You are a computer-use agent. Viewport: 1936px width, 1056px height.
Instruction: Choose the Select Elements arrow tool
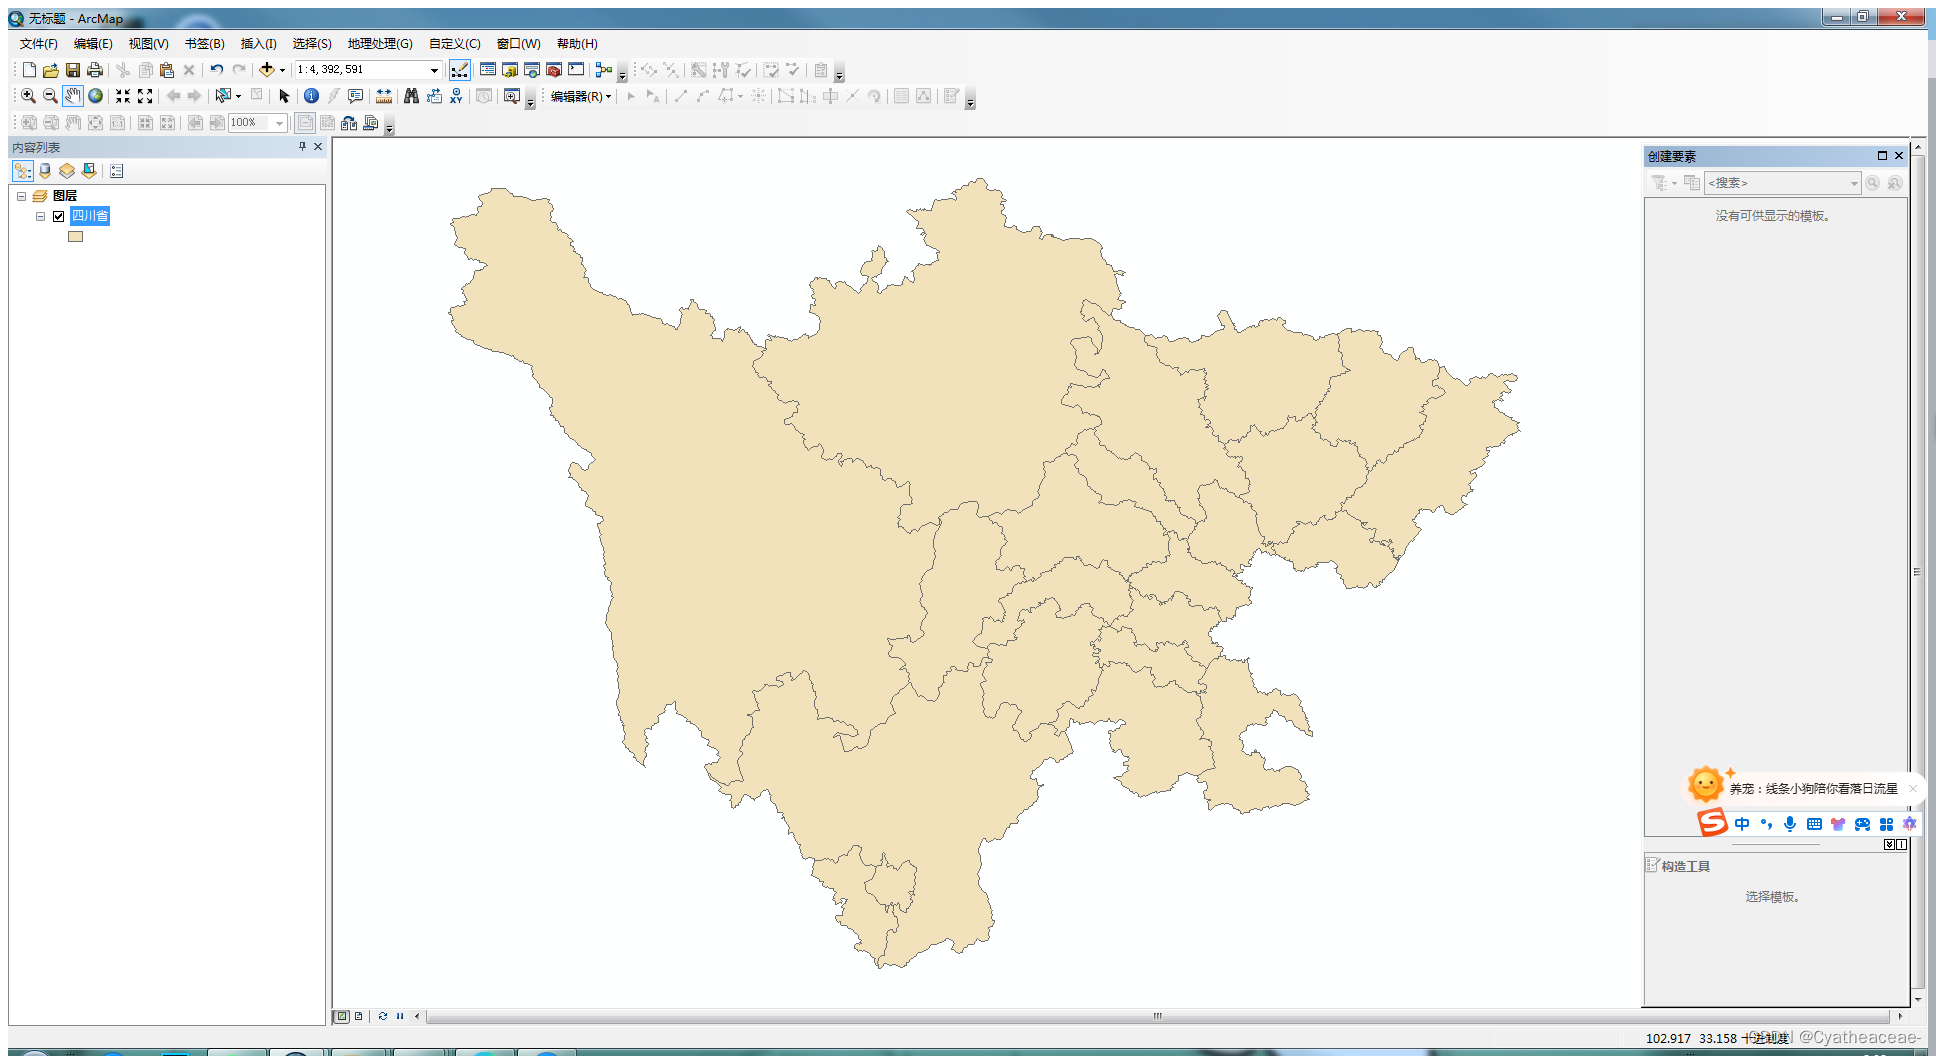[x=284, y=96]
